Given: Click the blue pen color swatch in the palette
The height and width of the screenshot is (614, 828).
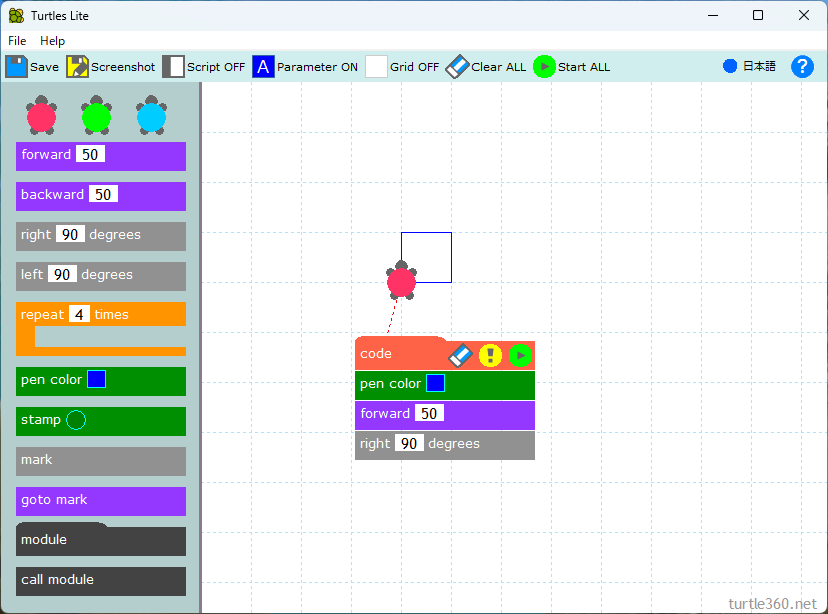Looking at the screenshot, I should pyautogui.click(x=96, y=380).
